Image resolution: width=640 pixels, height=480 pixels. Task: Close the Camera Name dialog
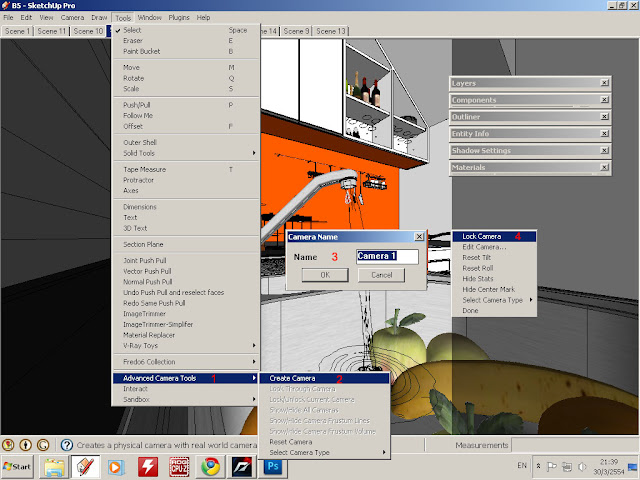419,237
